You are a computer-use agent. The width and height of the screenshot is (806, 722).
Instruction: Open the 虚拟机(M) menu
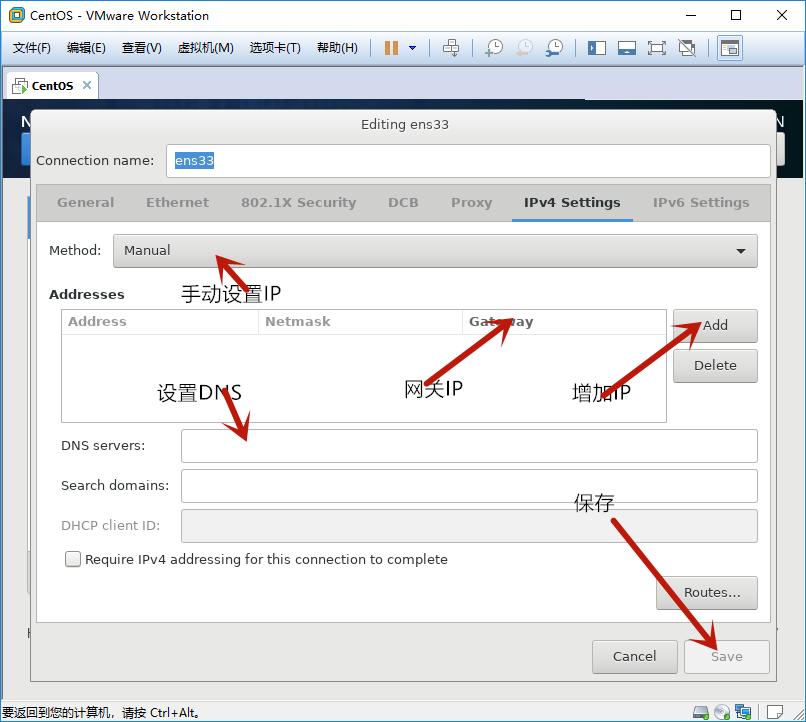(x=206, y=48)
